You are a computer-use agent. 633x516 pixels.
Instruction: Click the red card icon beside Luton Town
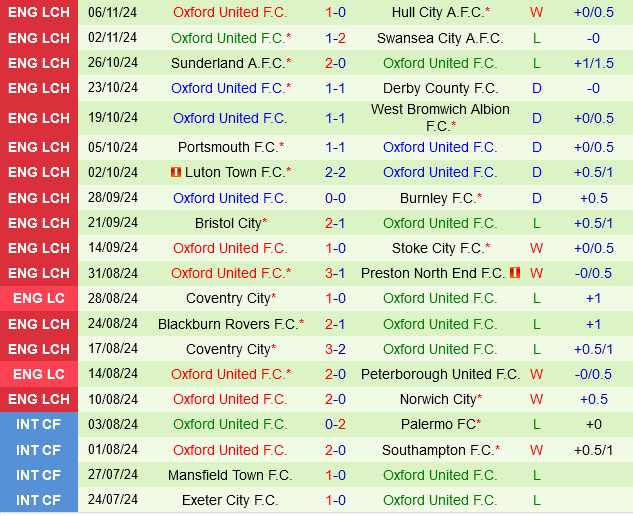(176, 173)
